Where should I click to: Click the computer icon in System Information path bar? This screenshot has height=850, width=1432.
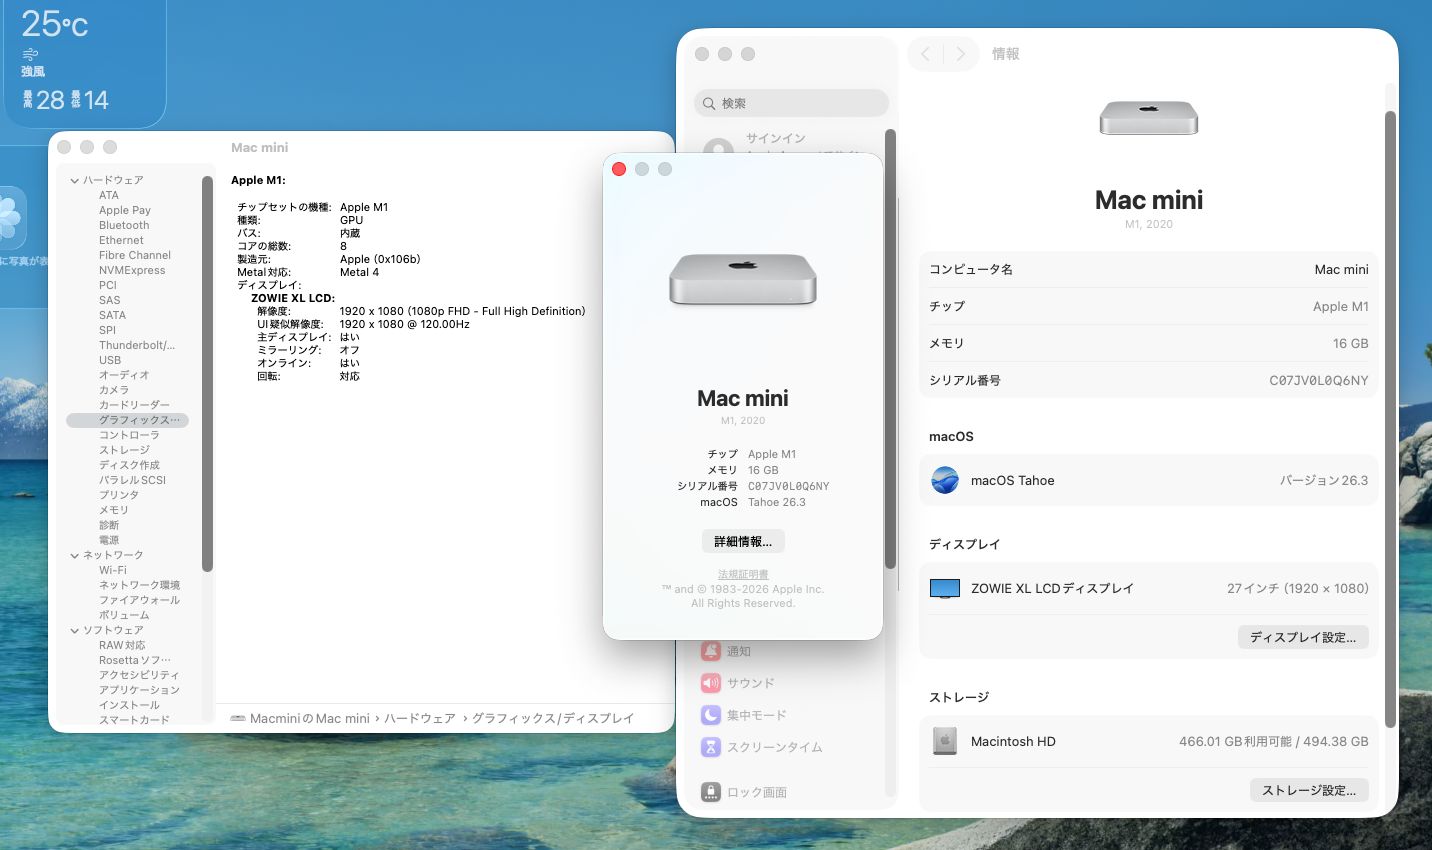pyautogui.click(x=238, y=718)
